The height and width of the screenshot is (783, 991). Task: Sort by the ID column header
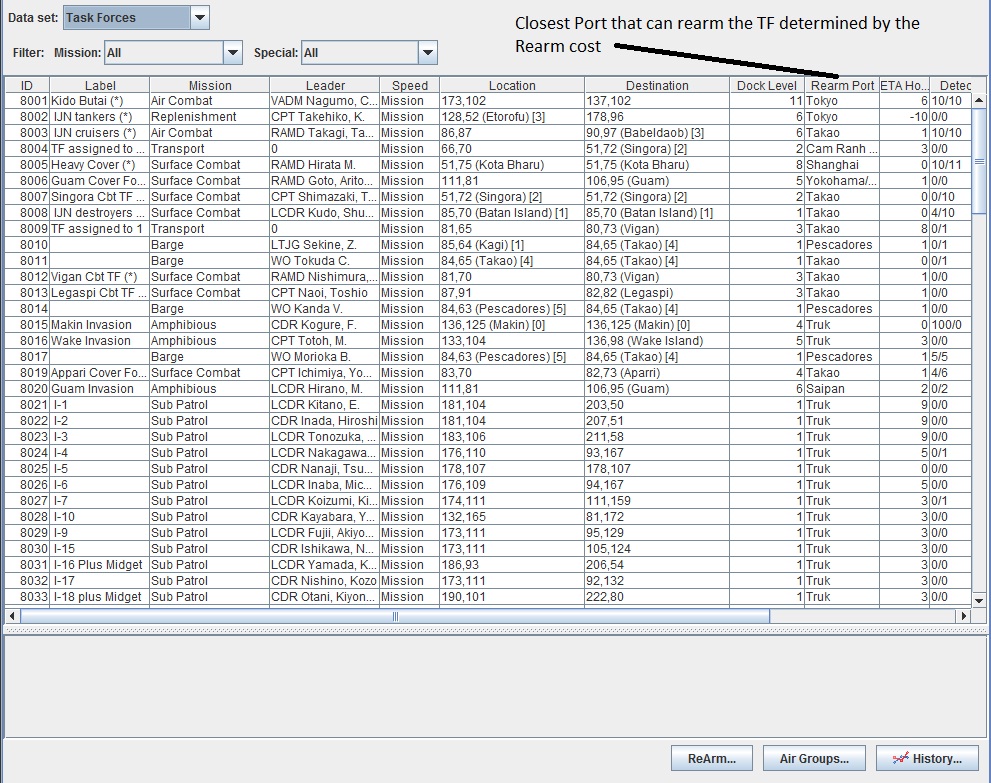point(27,85)
